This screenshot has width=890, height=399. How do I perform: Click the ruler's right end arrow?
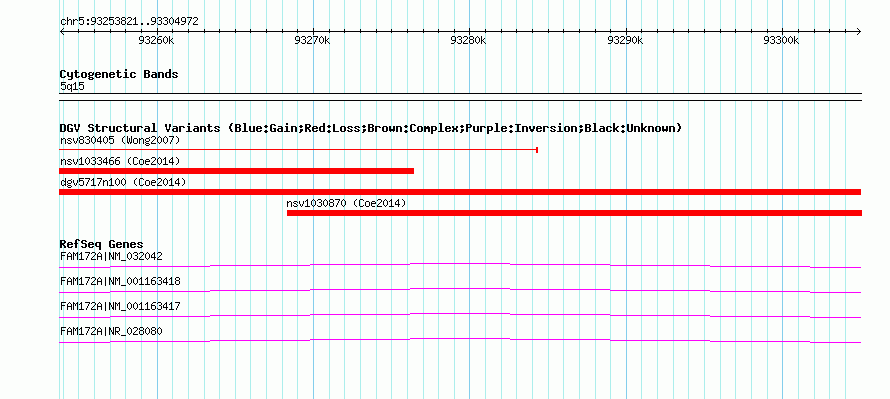pyautogui.click(x=858, y=31)
